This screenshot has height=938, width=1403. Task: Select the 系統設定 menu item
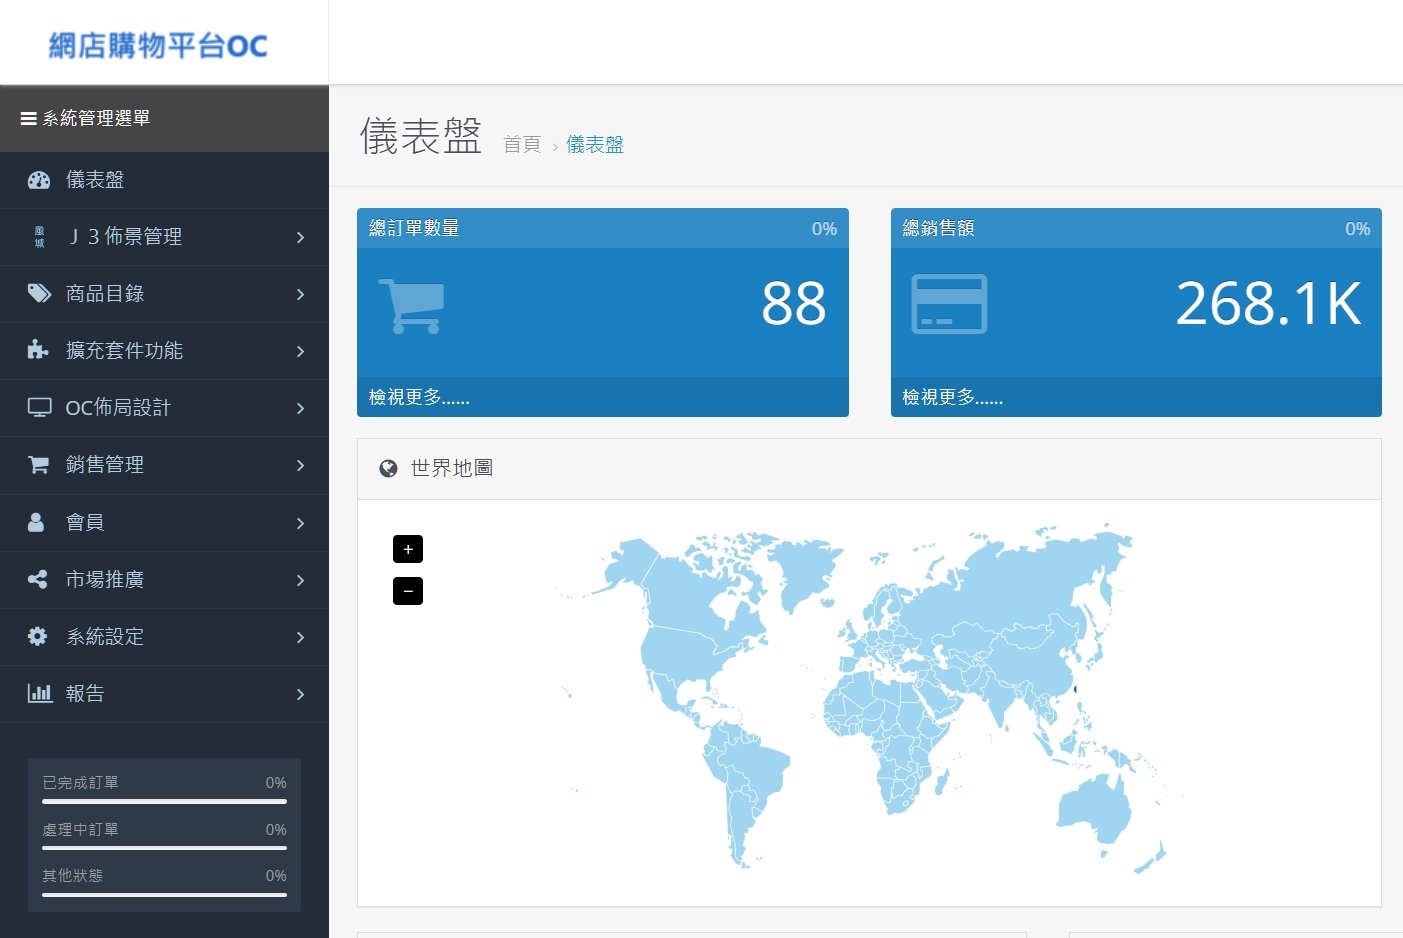pos(105,636)
